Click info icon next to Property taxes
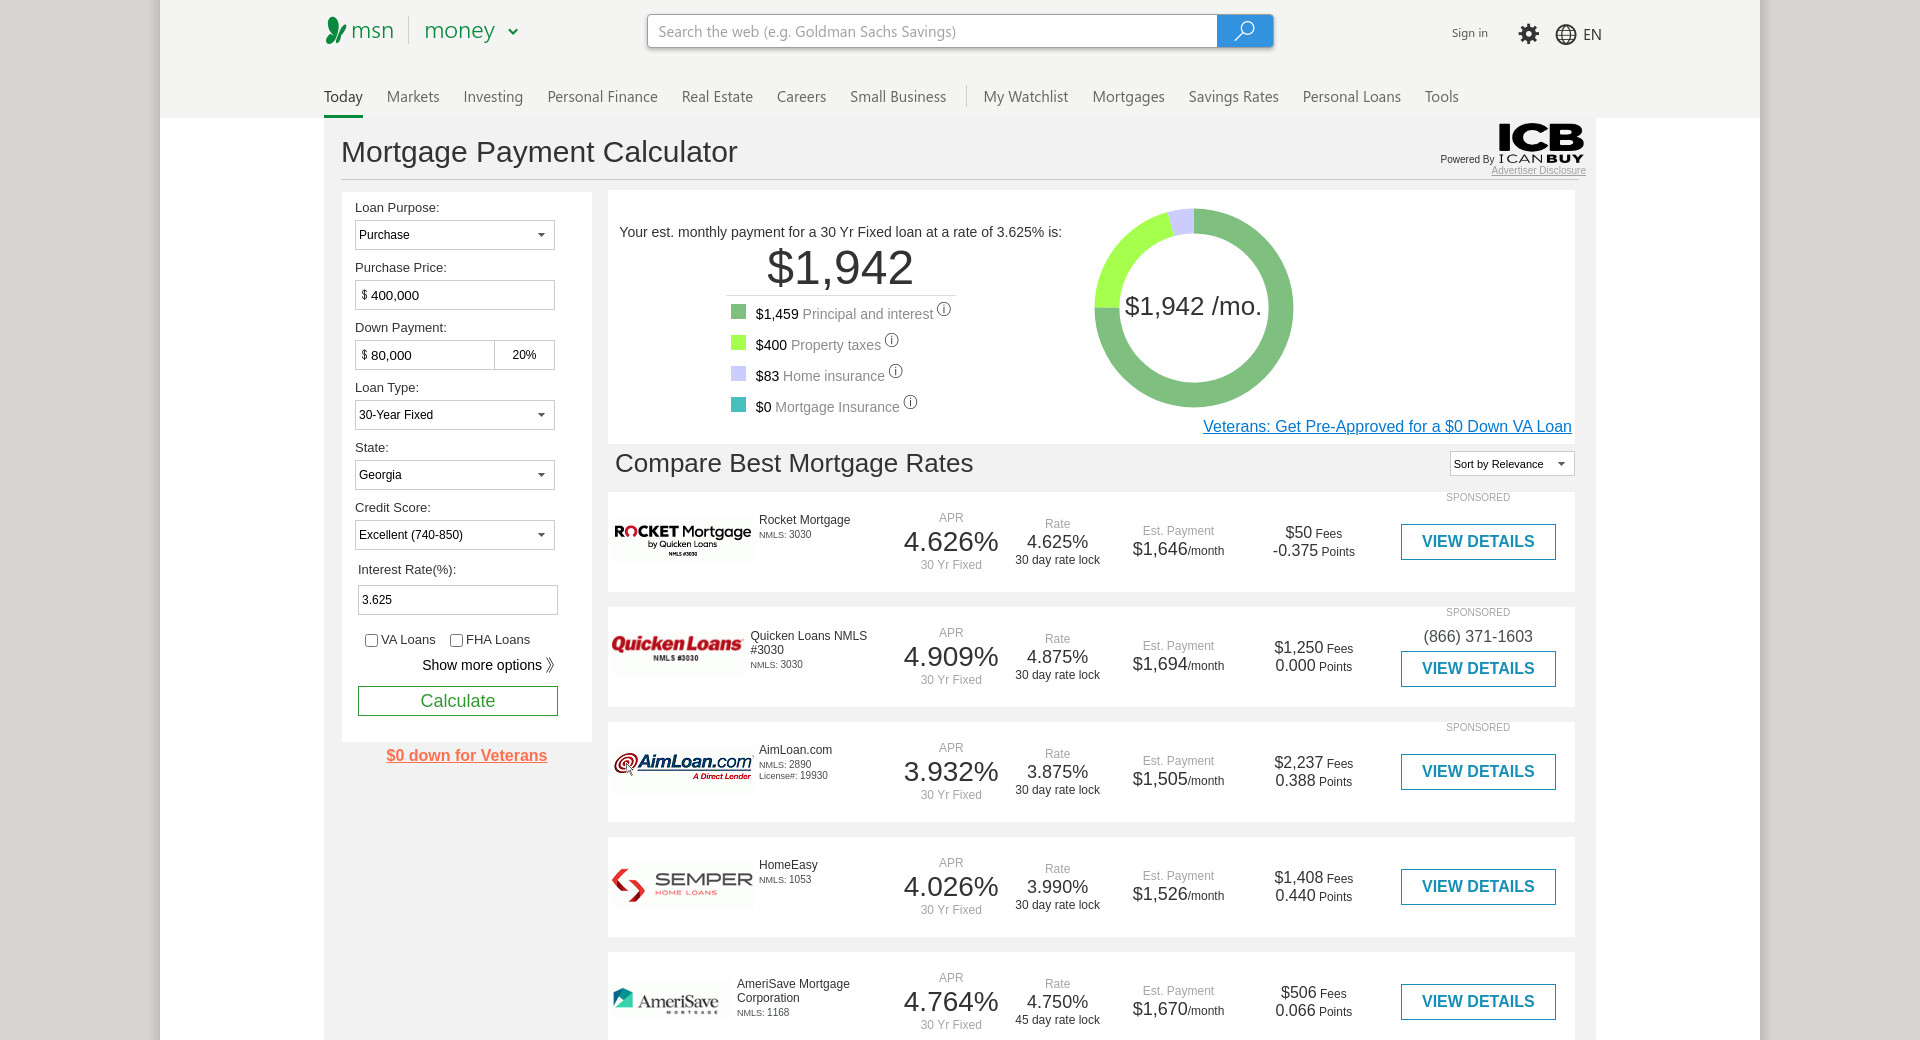 pyautogui.click(x=891, y=341)
